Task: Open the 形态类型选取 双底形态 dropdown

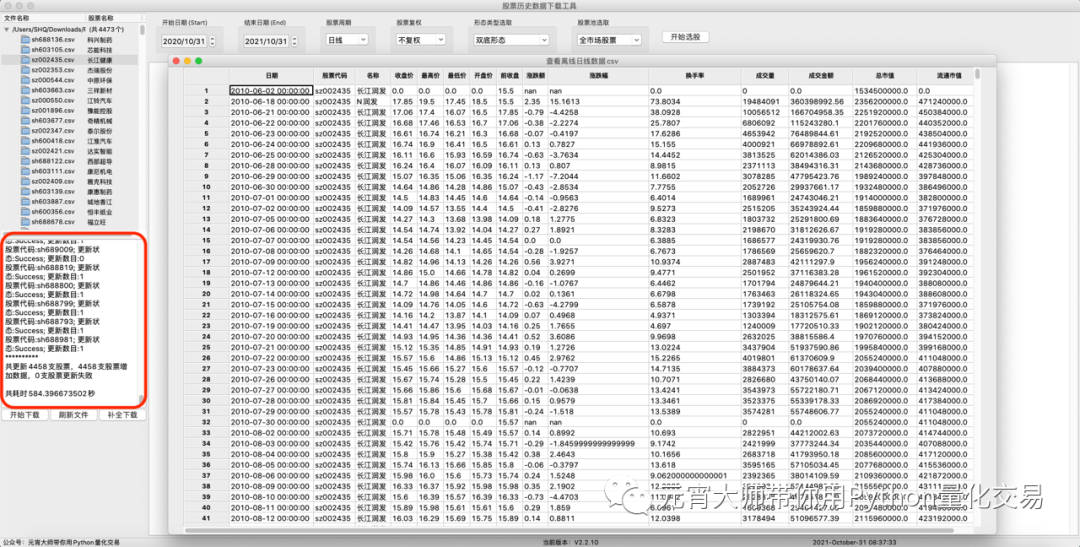Action: point(510,40)
